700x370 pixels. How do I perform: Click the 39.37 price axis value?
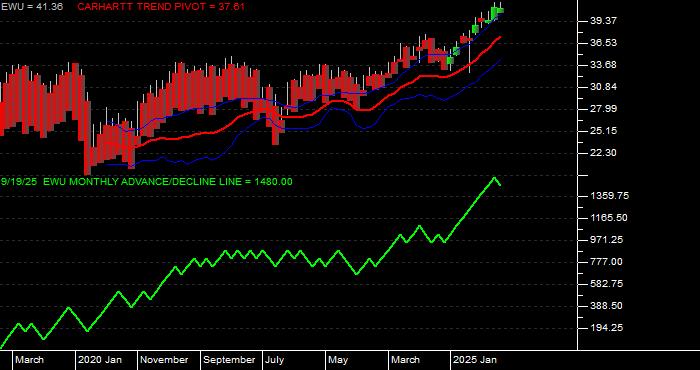click(604, 21)
